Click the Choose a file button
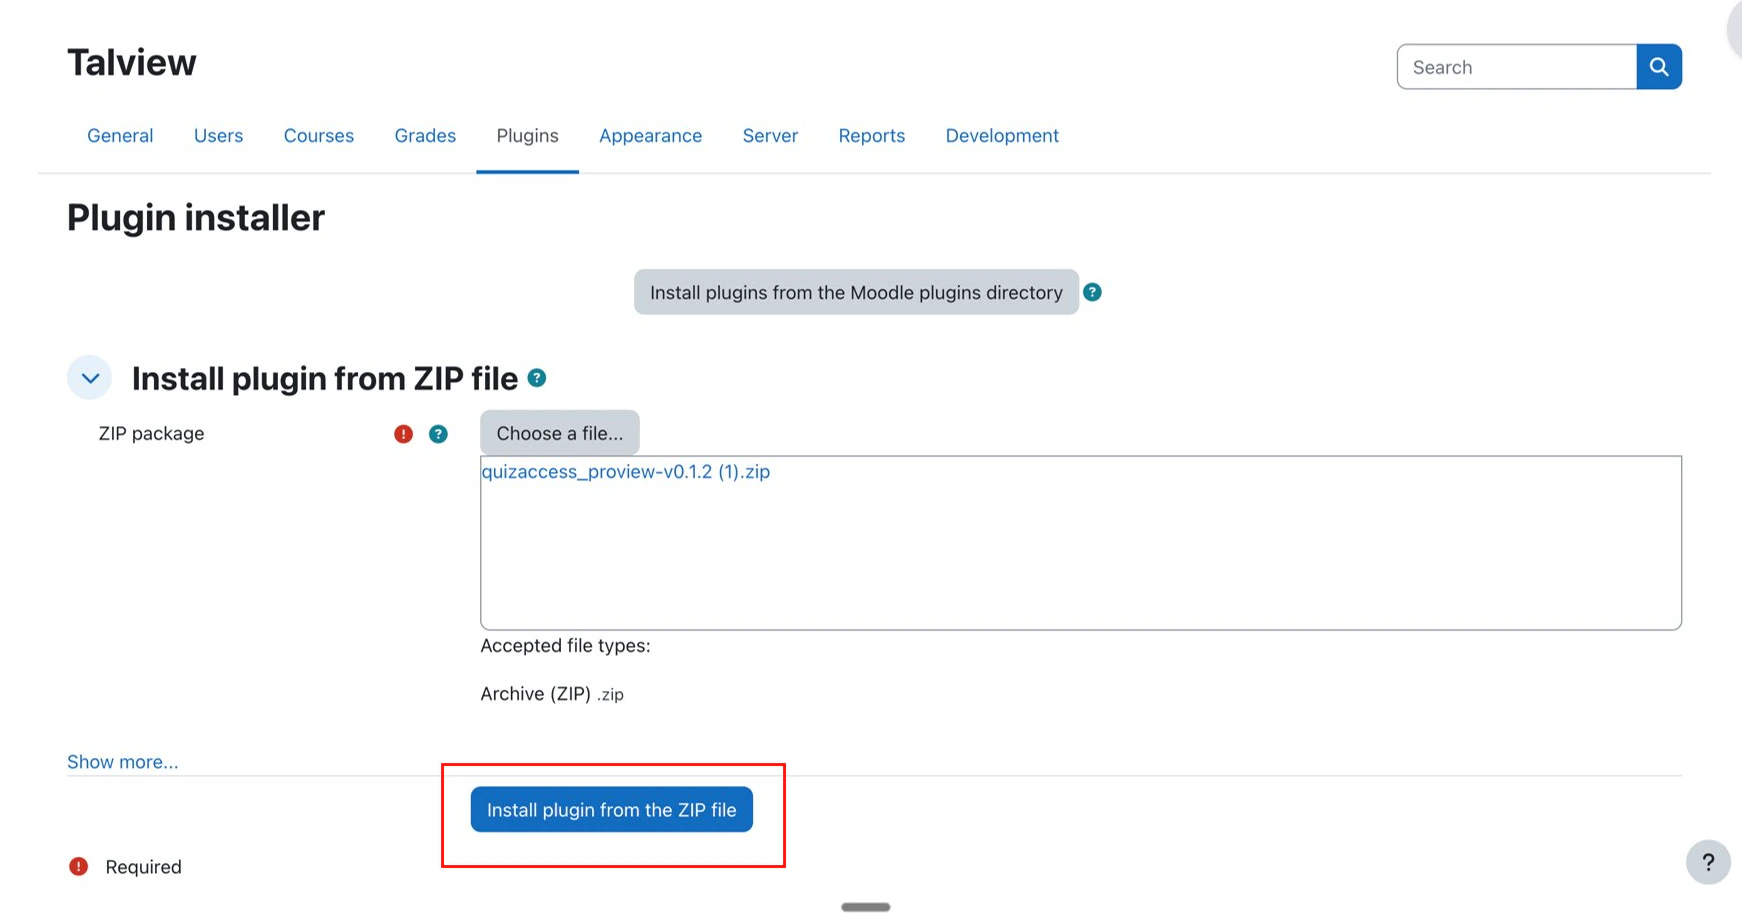This screenshot has width=1742, height=914. tap(560, 433)
